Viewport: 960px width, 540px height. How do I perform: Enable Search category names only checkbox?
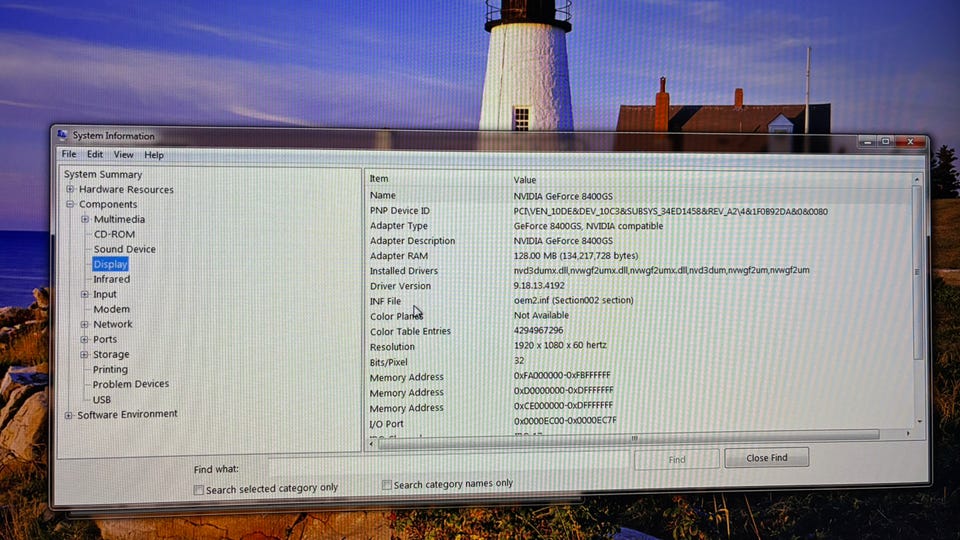pyautogui.click(x=387, y=485)
